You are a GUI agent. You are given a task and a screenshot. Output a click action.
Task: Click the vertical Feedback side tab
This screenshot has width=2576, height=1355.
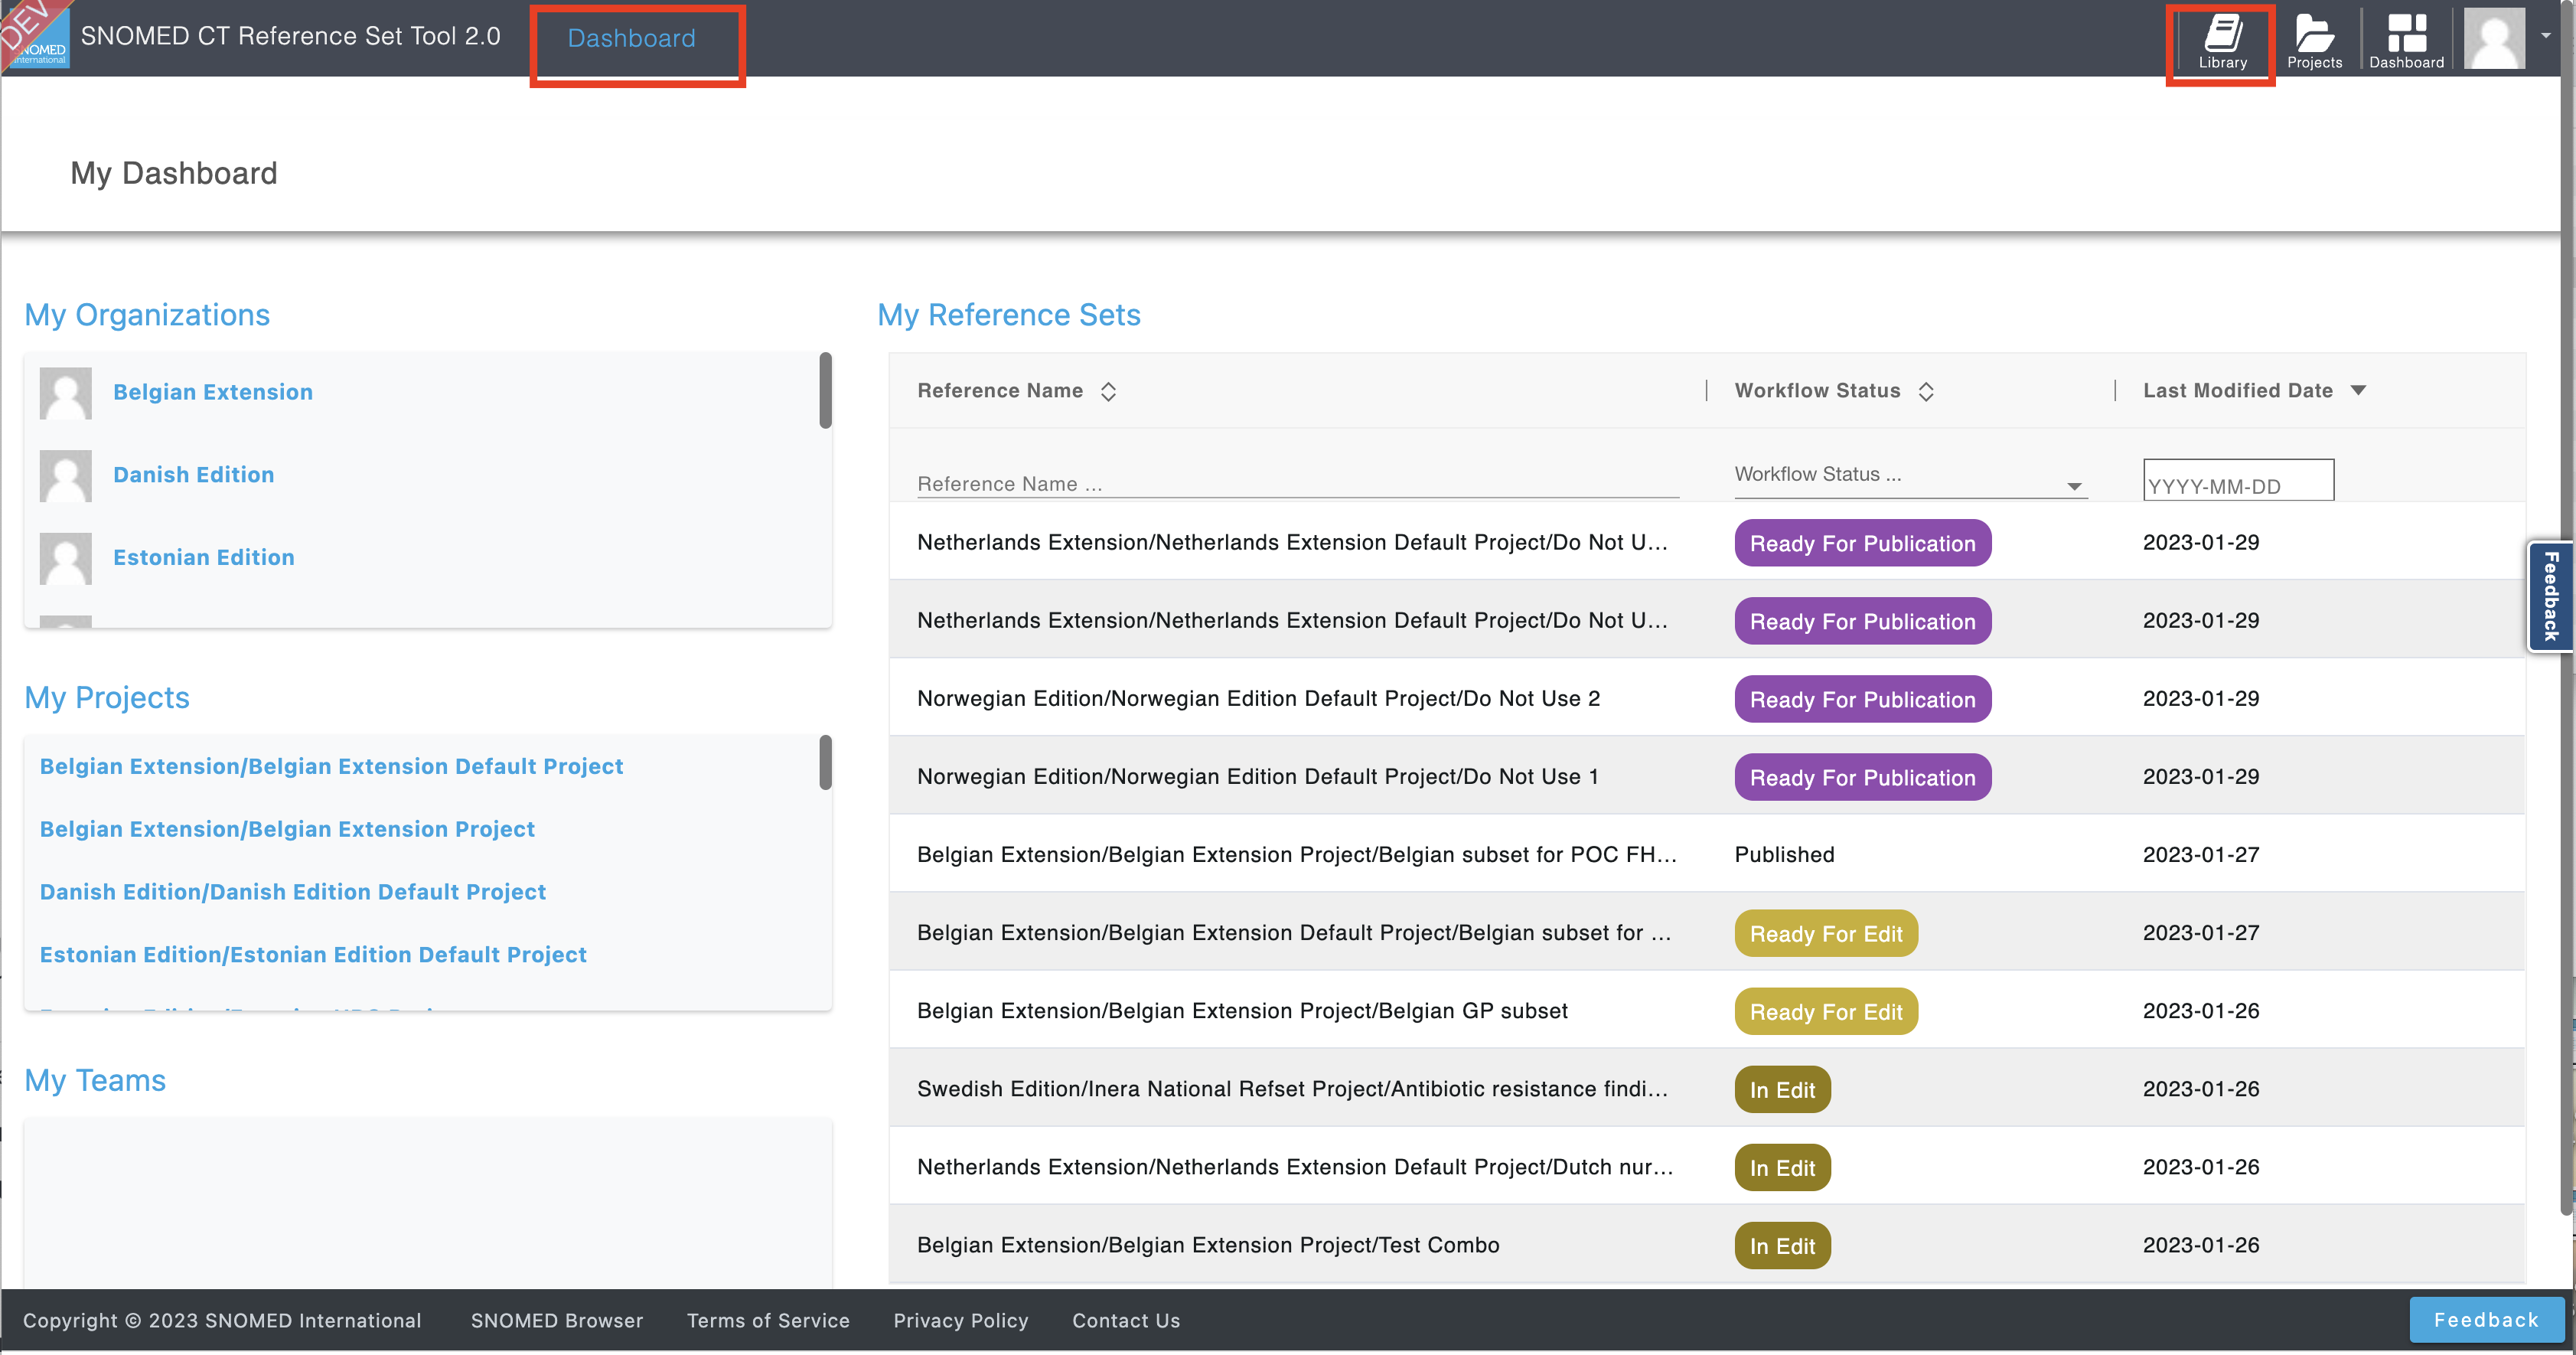point(2550,597)
